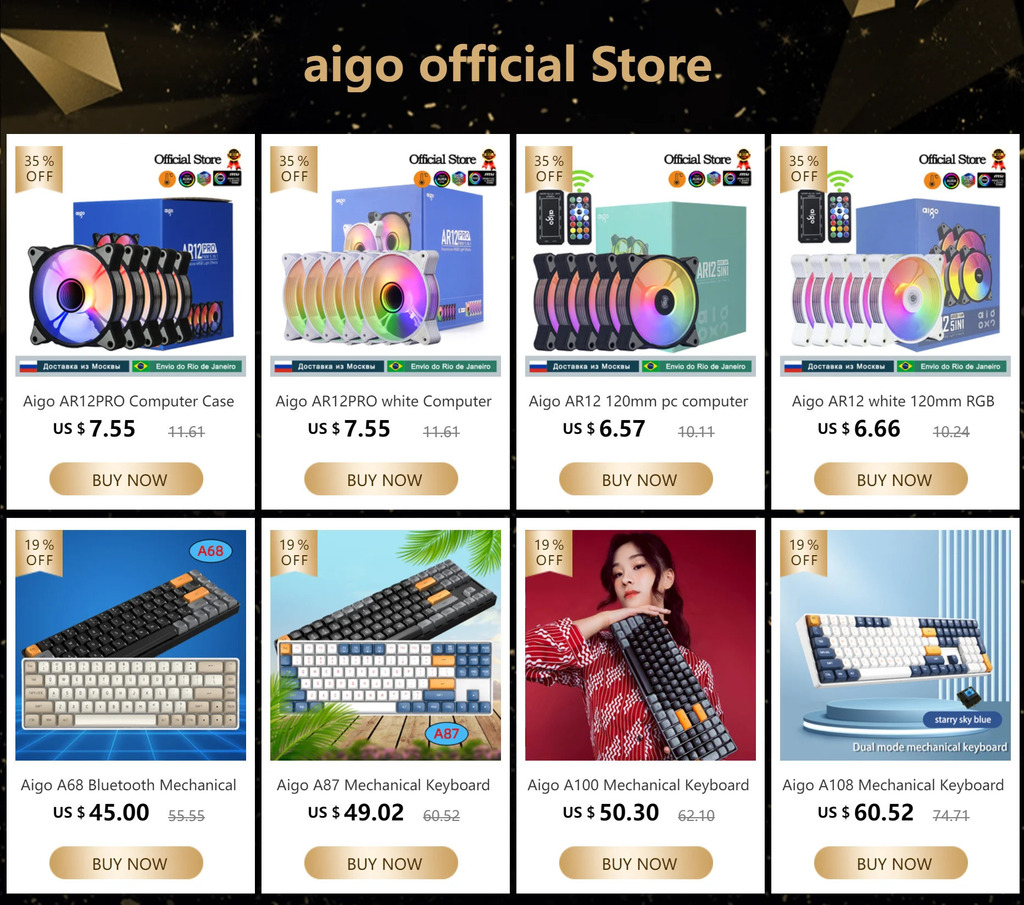The image size is (1024, 905).
Task: Click BUY NOW under A68 Bluetooth keyboard
Action: pyautogui.click(x=126, y=863)
